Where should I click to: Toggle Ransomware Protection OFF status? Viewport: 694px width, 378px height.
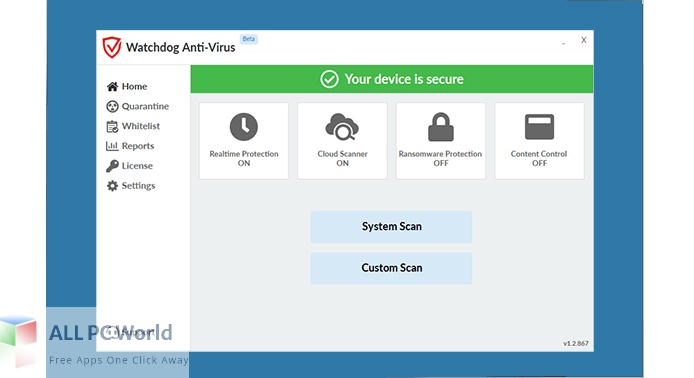(x=441, y=141)
